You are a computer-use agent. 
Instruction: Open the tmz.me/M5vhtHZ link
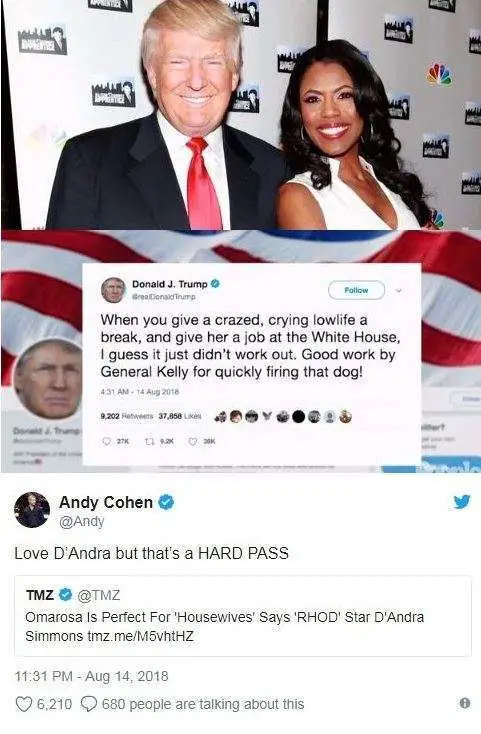point(140,636)
